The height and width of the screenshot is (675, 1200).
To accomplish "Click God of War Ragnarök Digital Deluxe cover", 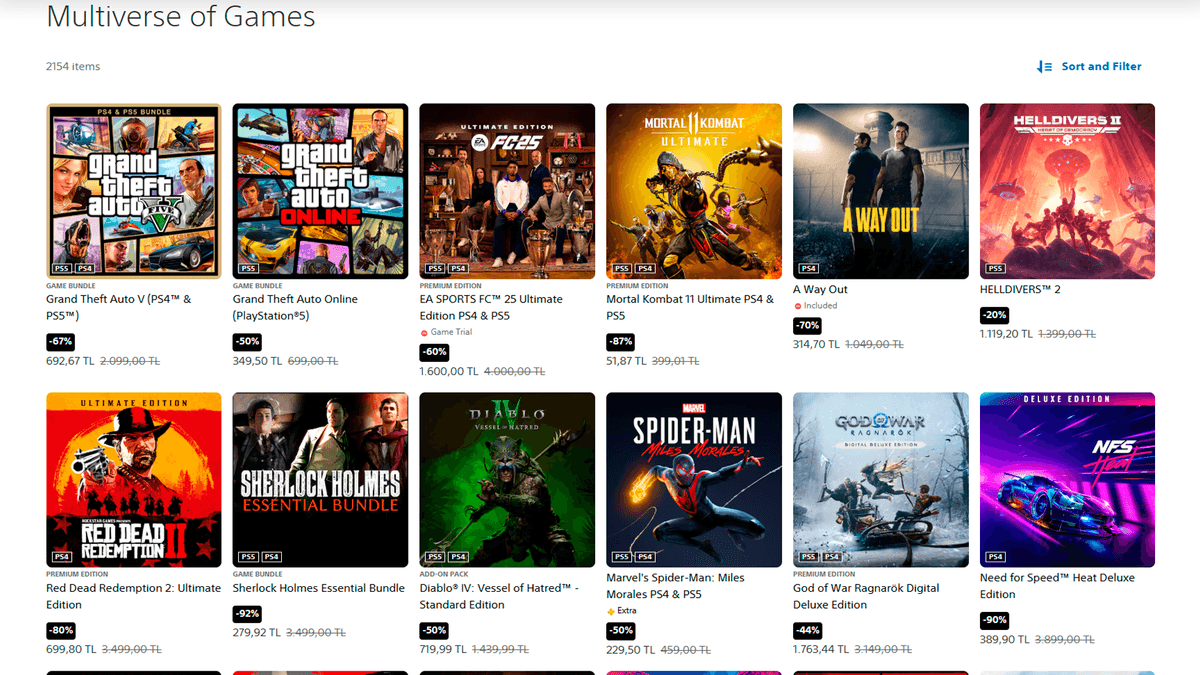I will click(x=880, y=479).
